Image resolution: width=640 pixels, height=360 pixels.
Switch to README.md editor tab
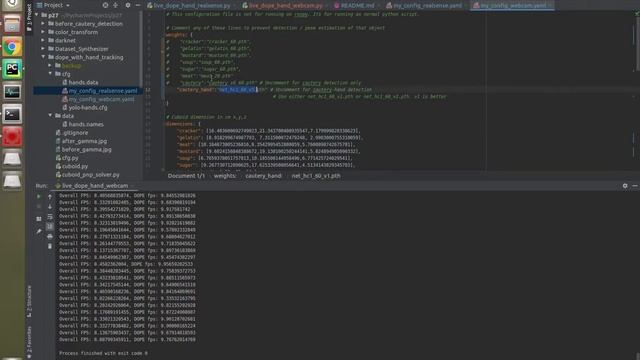(x=354, y=5)
